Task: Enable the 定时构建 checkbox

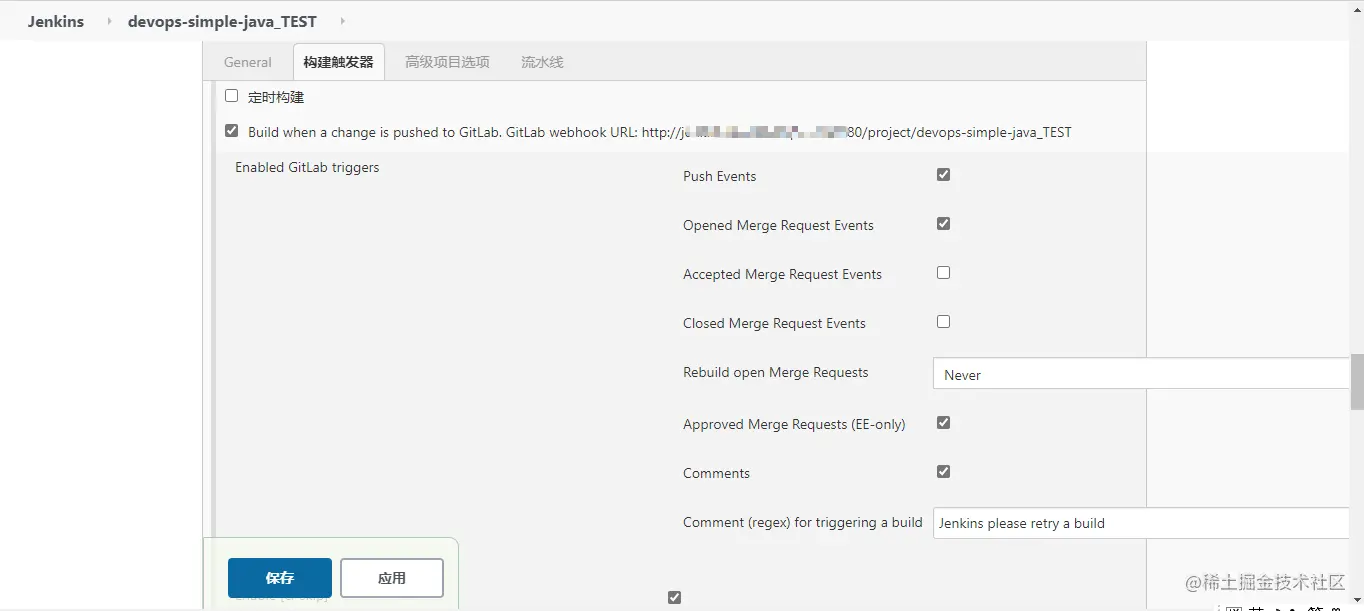Action: point(232,96)
